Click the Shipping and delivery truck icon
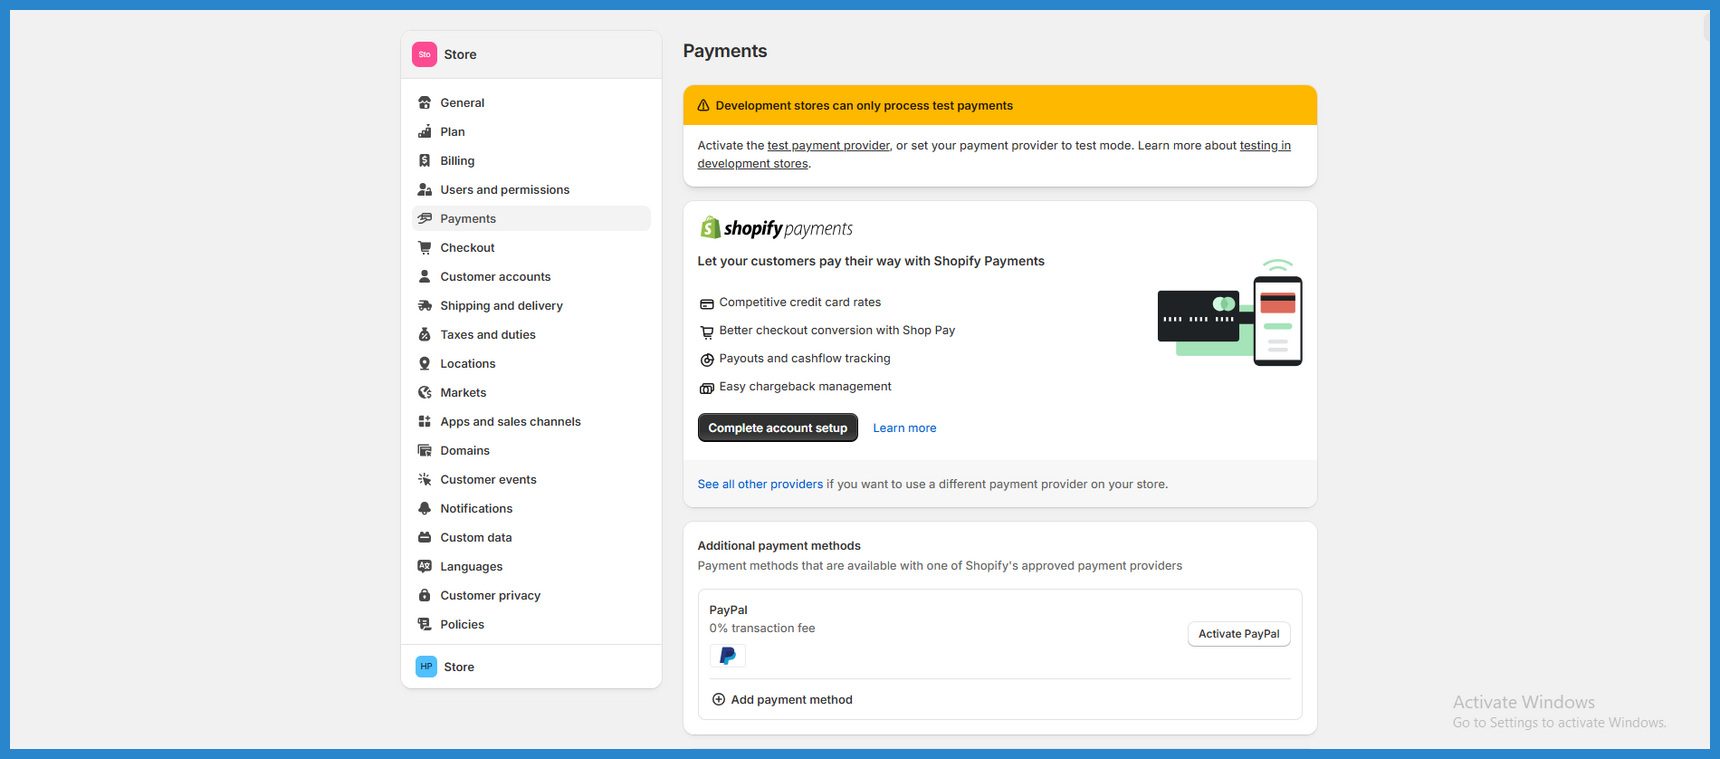This screenshot has height=759, width=1720. pos(425,306)
